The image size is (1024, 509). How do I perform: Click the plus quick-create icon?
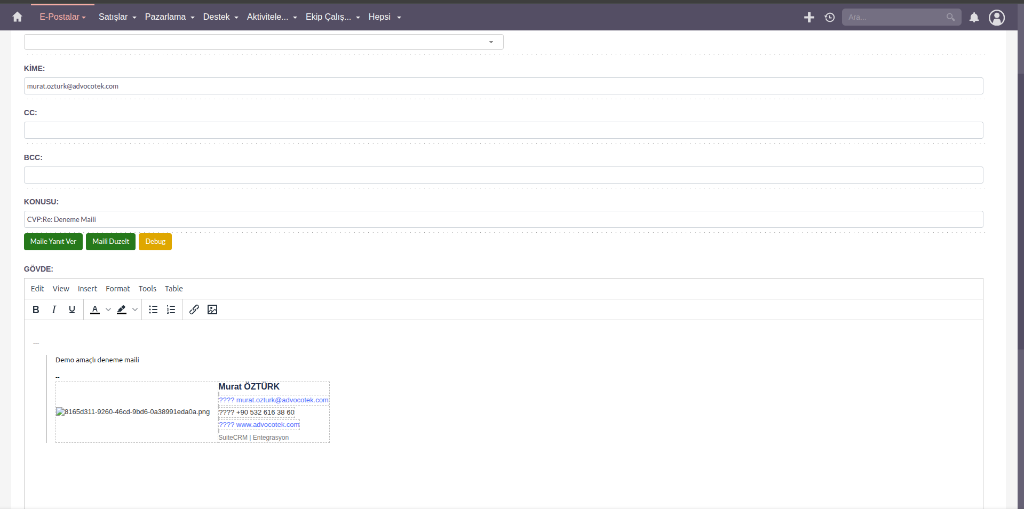click(x=808, y=17)
